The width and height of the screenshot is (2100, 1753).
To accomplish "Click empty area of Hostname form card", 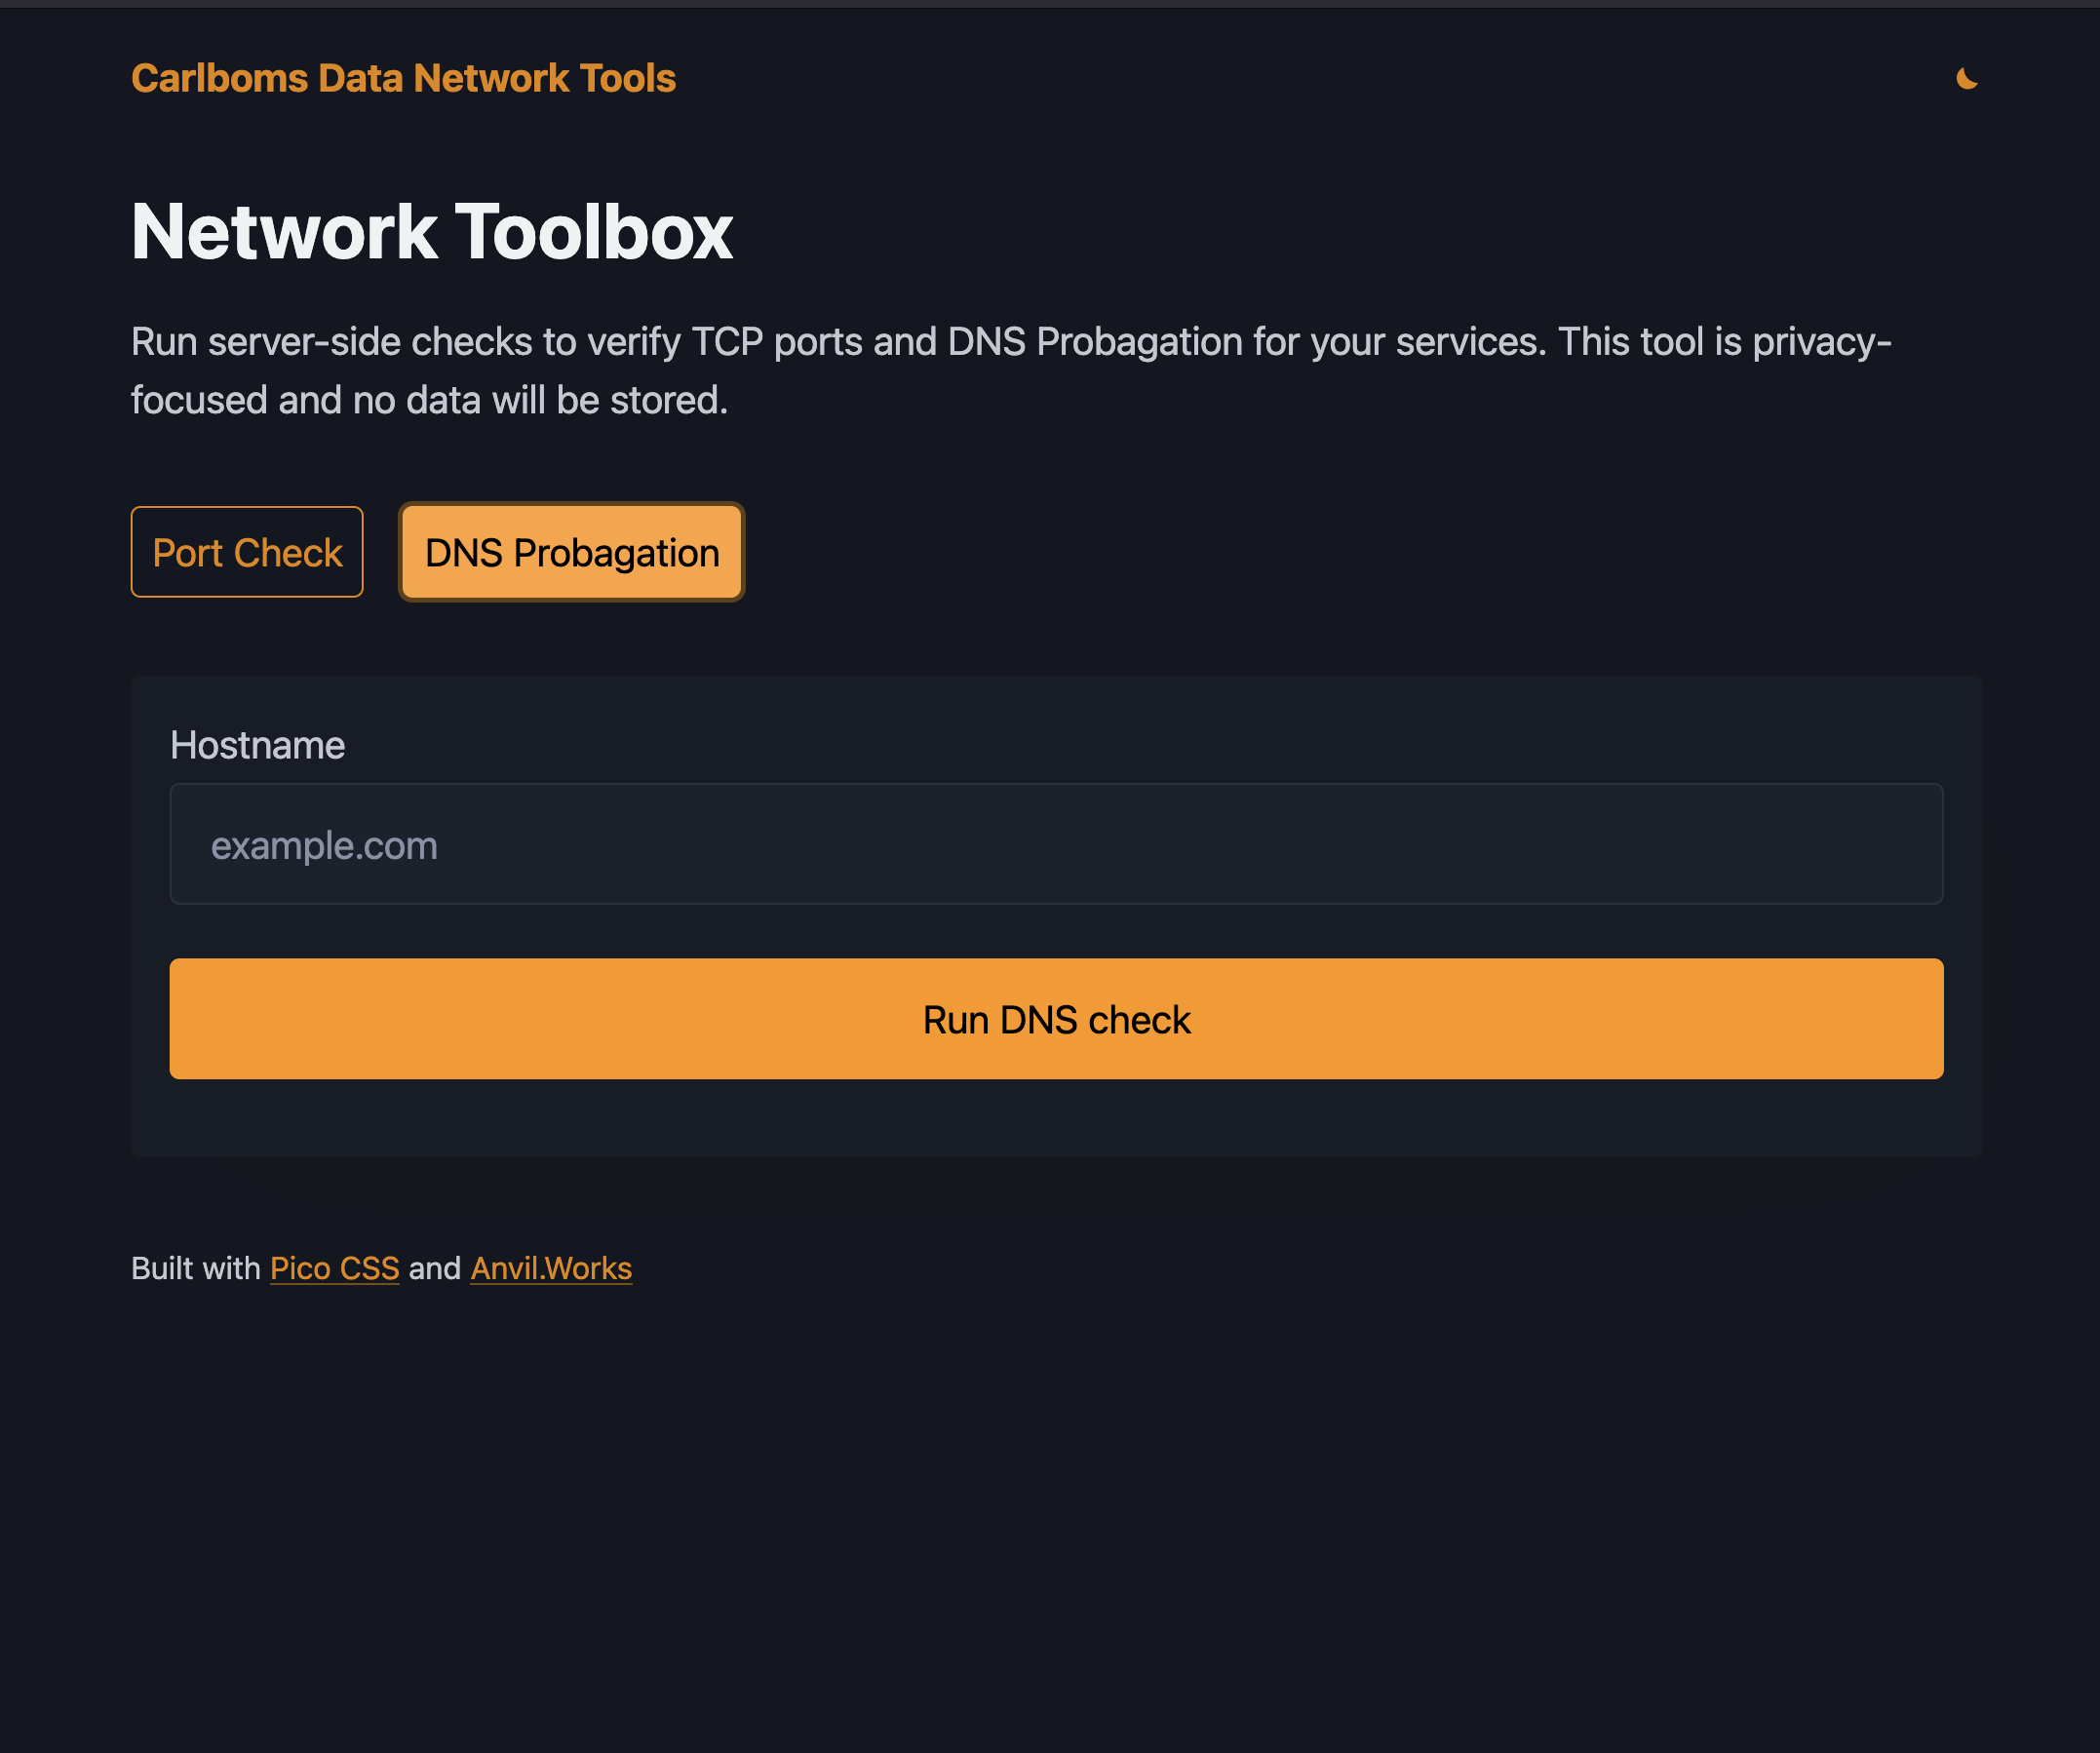I will point(1056,1118).
